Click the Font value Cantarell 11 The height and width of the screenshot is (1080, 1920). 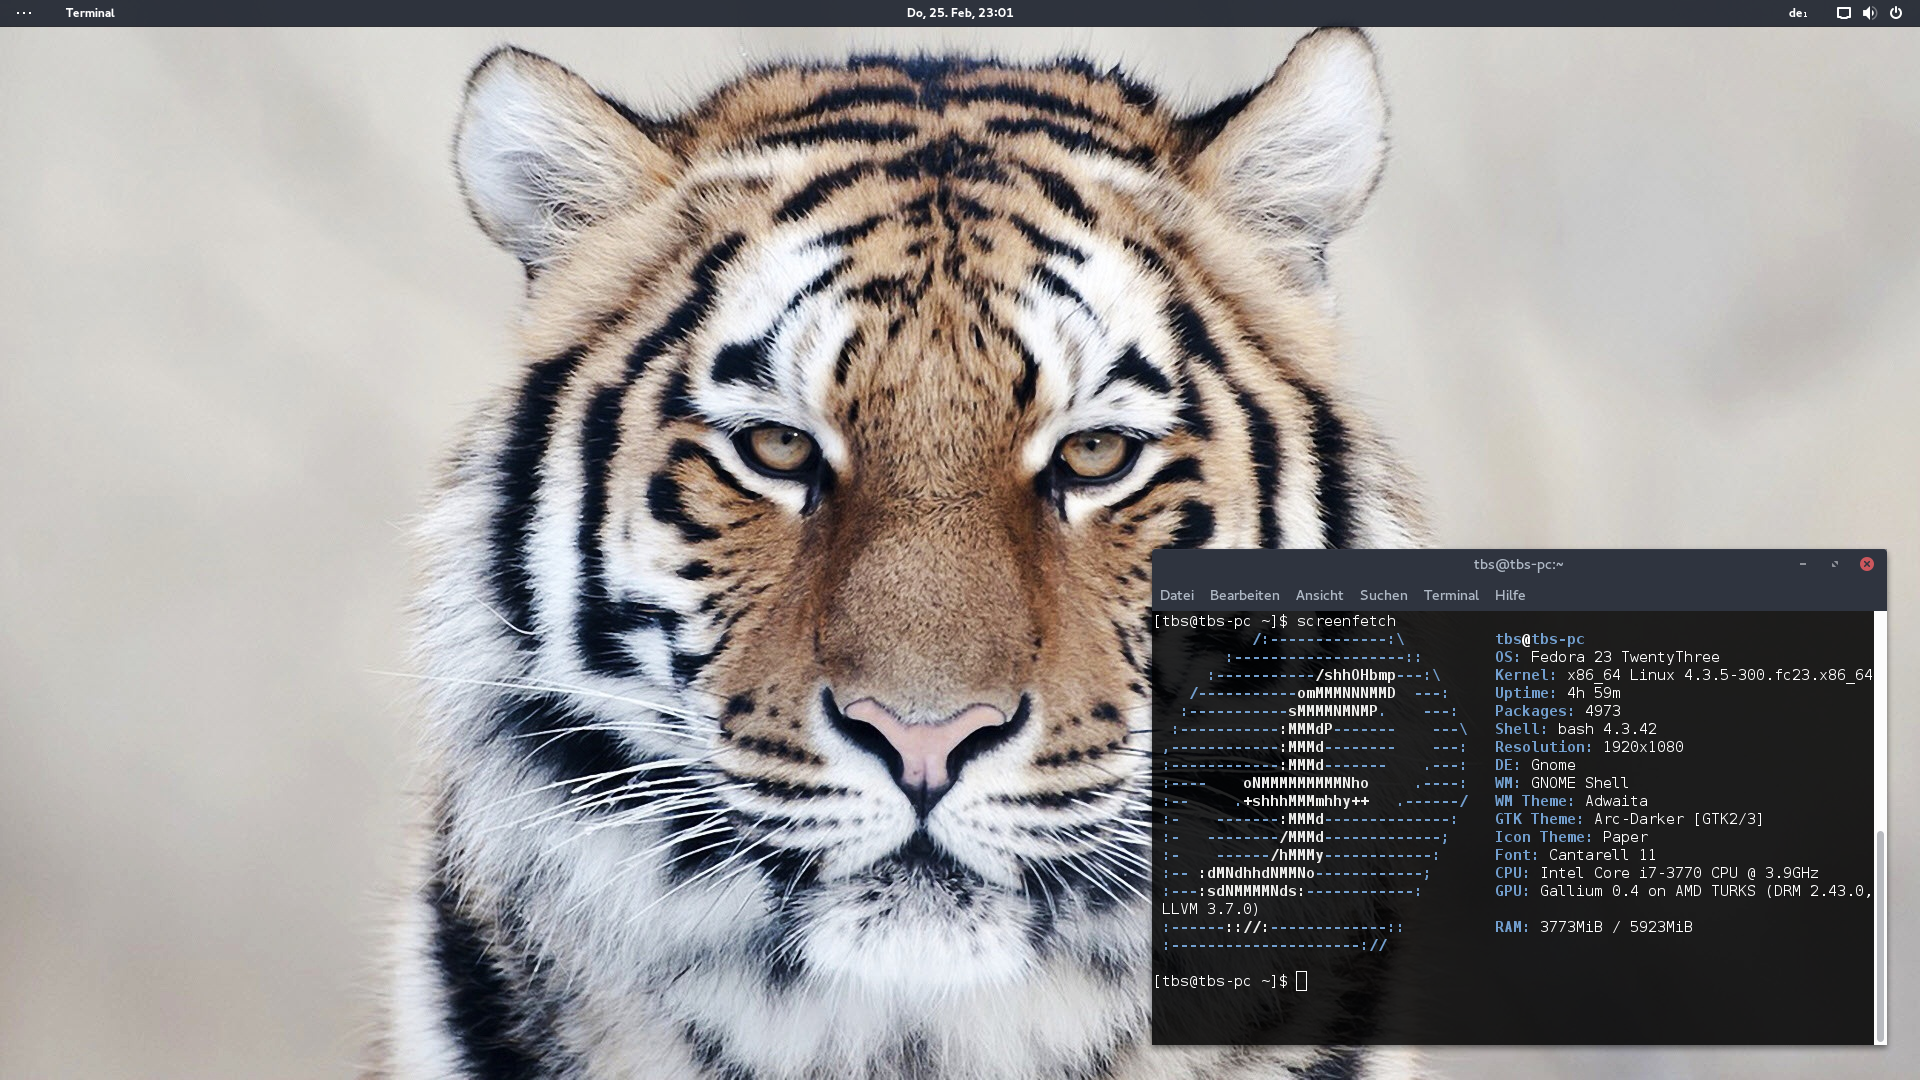[x=1602, y=855]
